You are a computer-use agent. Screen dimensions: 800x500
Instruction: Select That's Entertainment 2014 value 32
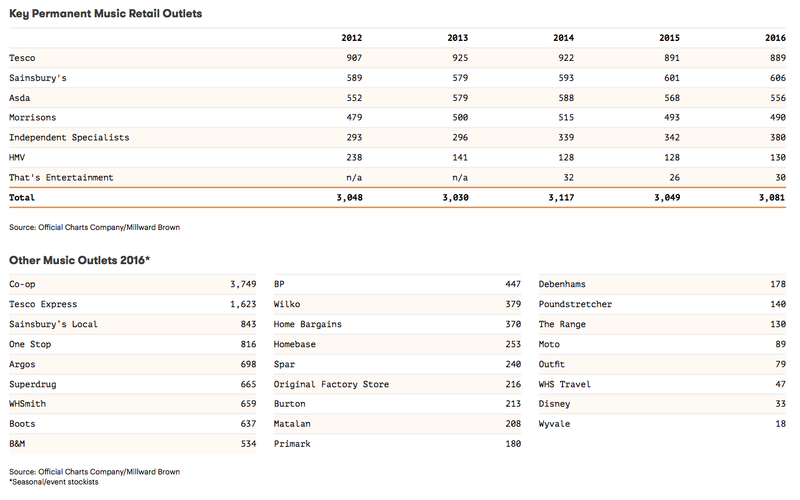tap(568, 178)
